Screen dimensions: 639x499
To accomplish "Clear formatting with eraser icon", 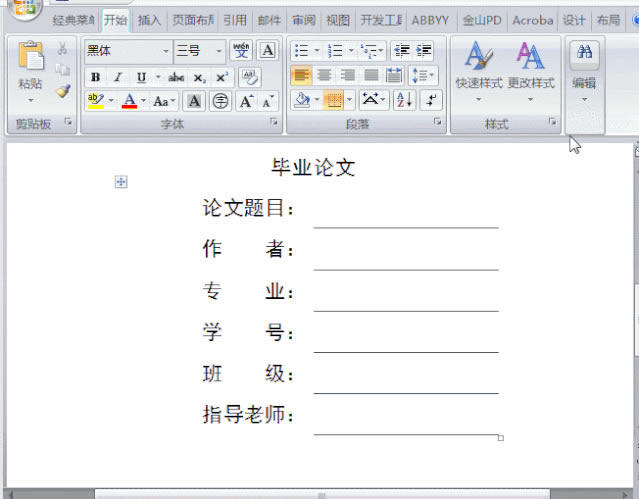I will 250,77.
